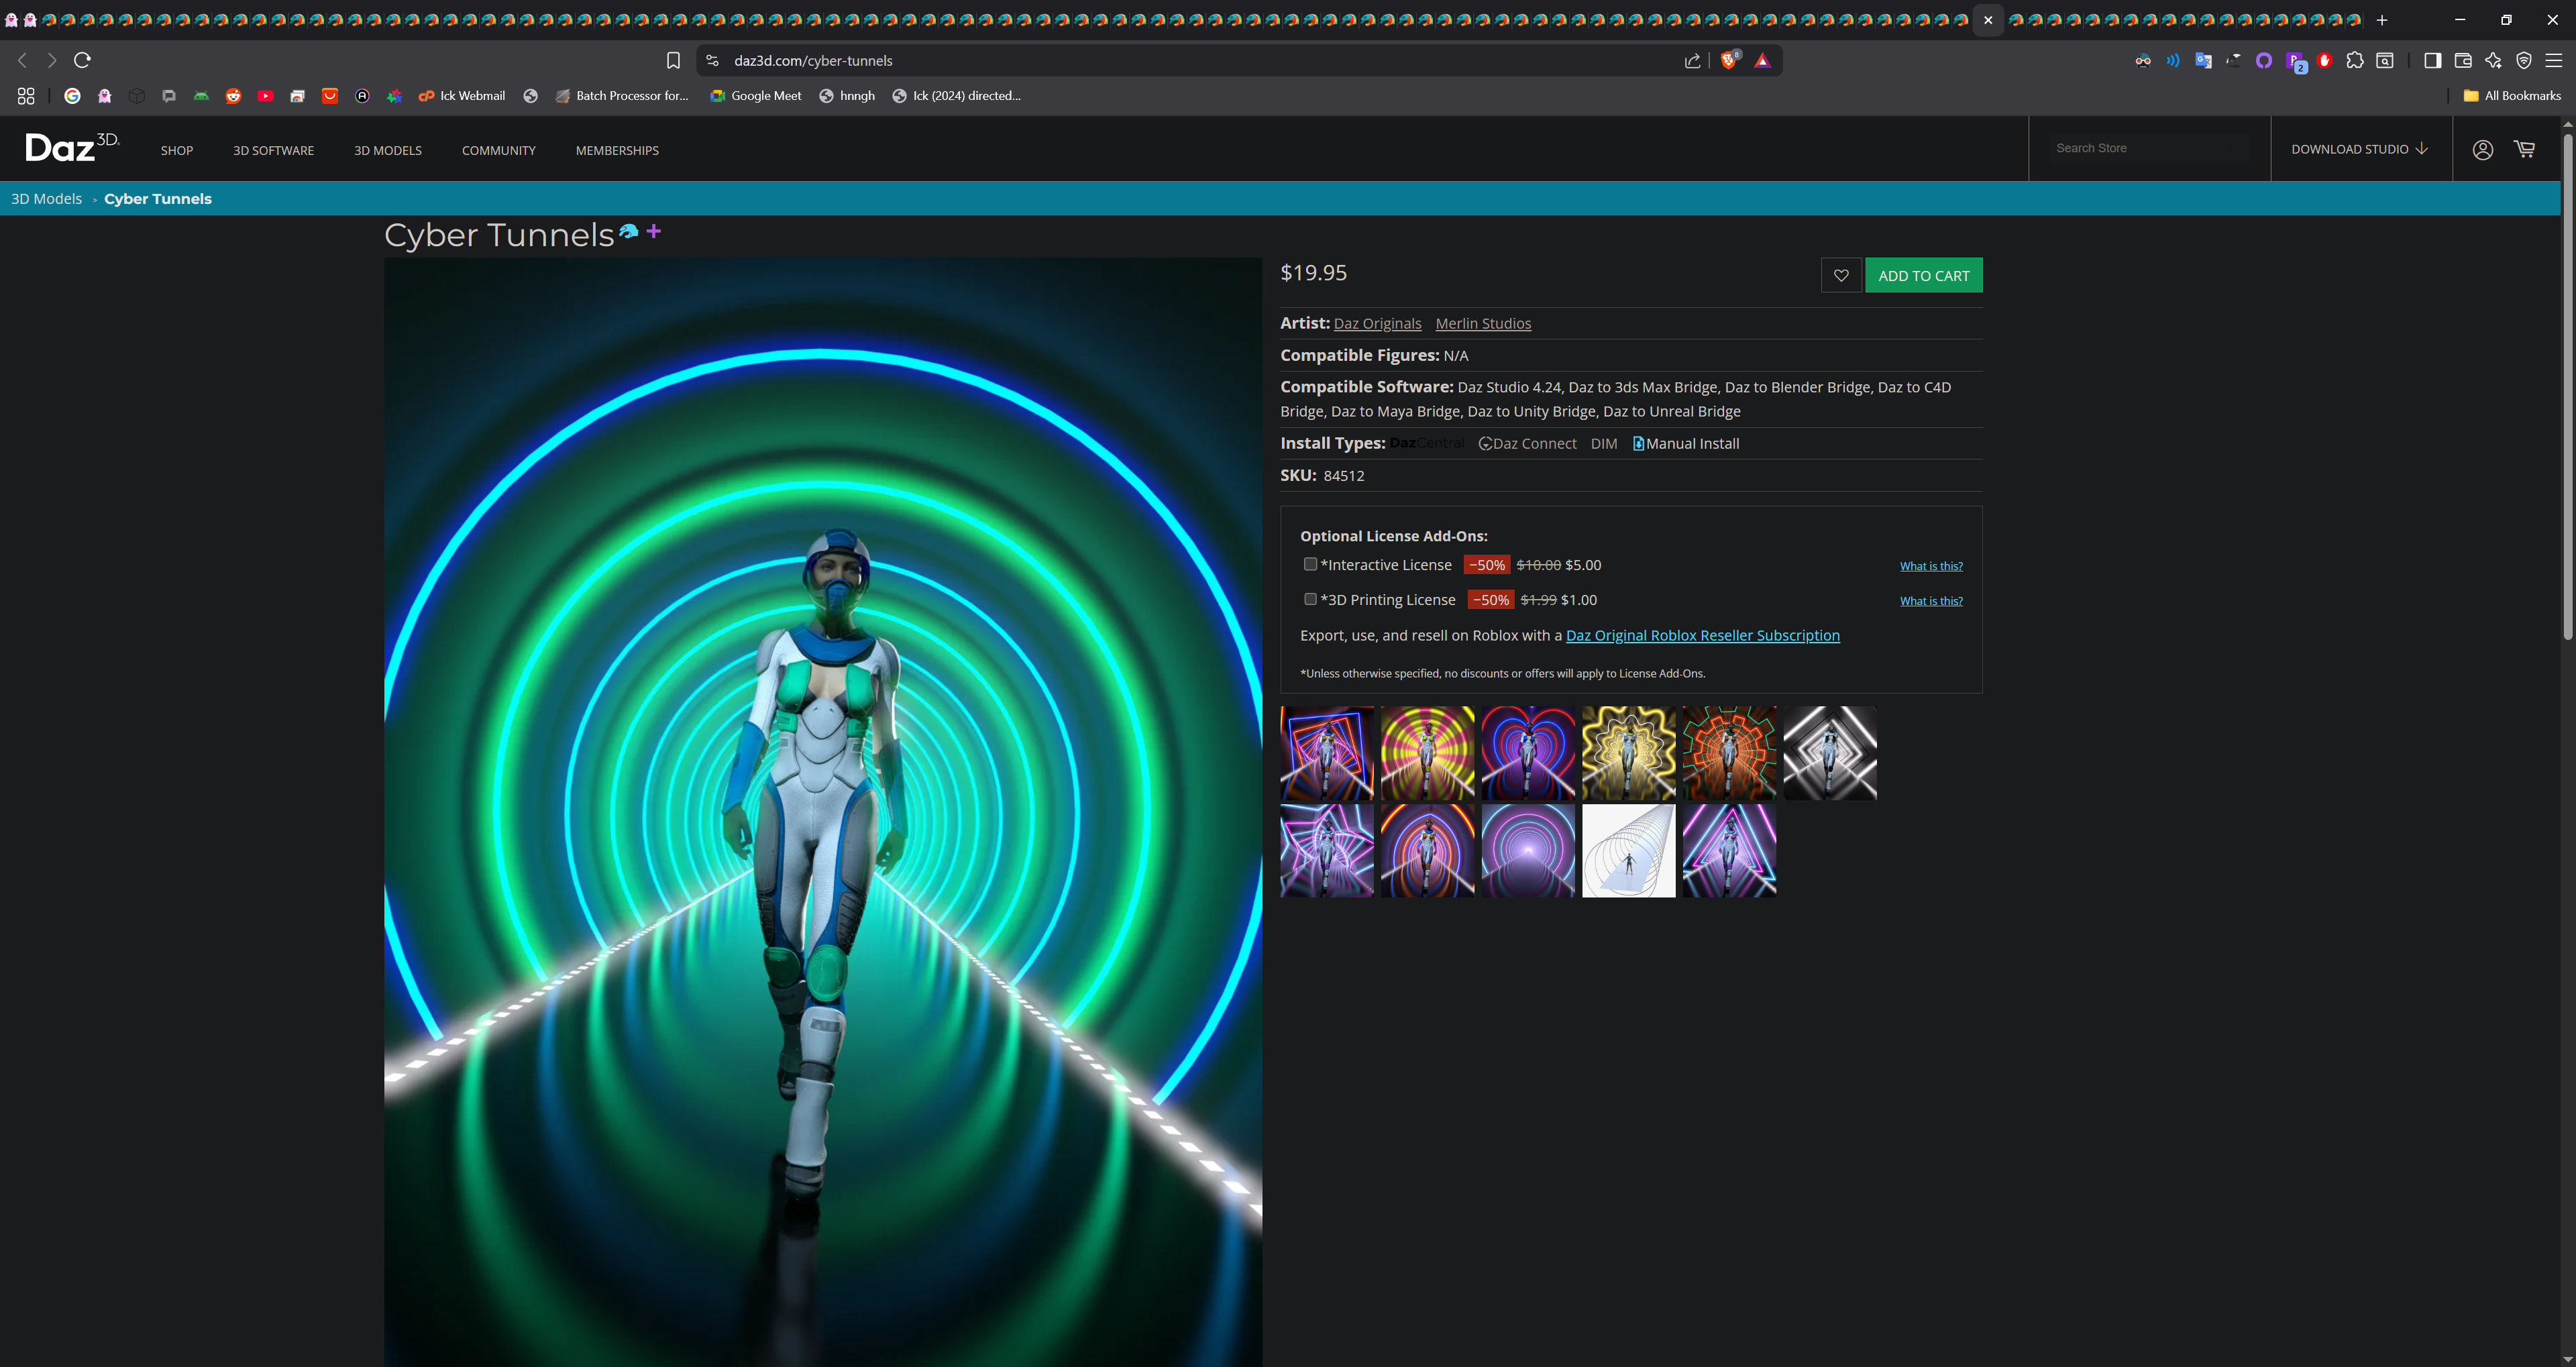The width and height of the screenshot is (2576, 1367).
Task: Open the Google bookmark icon
Action: [x=72, y=96]
